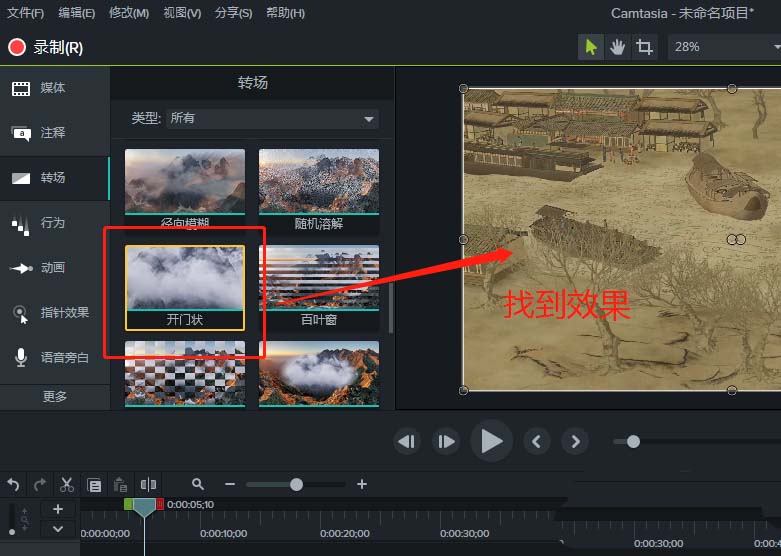Viewport: 781px width, 556px height.
Task: Add a new track with plus button
Action: coord(58,509)
